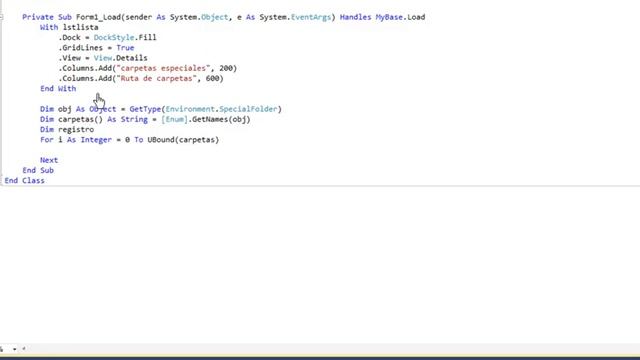The image size is (640, 360).
Task: Click the End Sub line
Action: click(x=38, y=170)
